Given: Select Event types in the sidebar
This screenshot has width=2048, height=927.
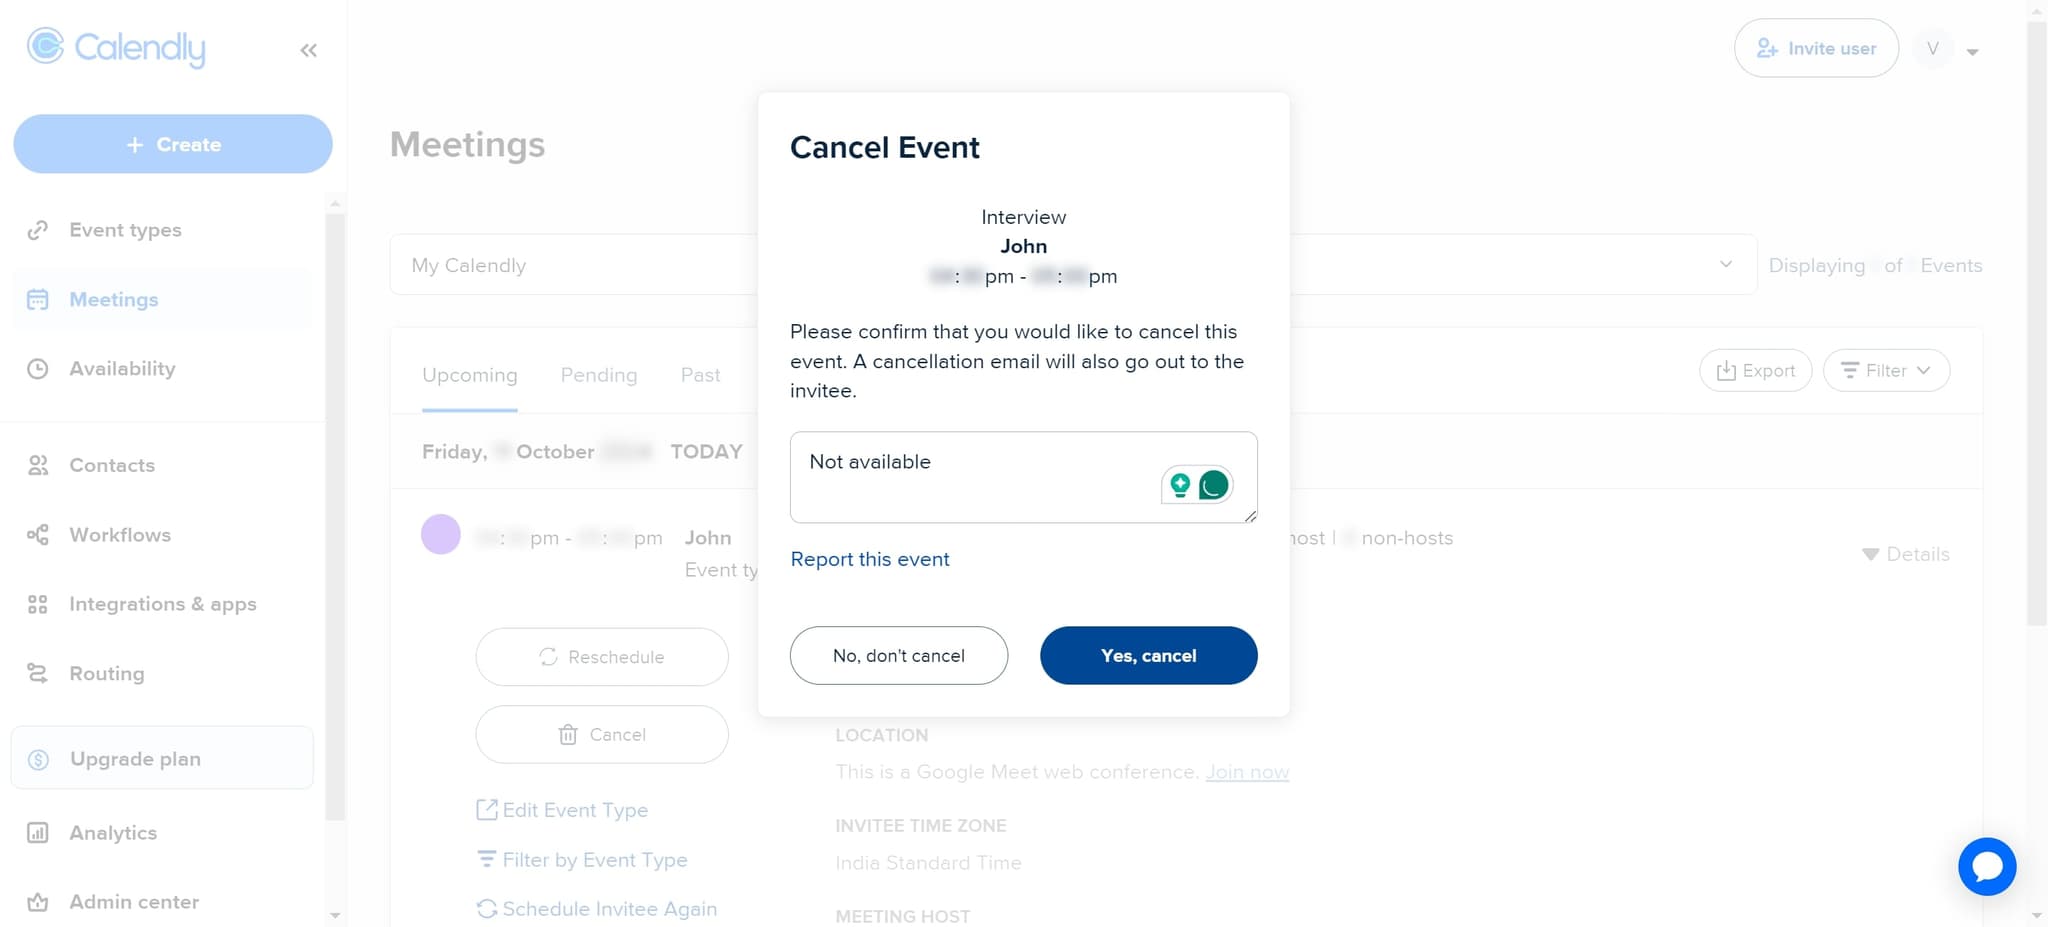Looking at the screenshot, I should coord(123,229).
